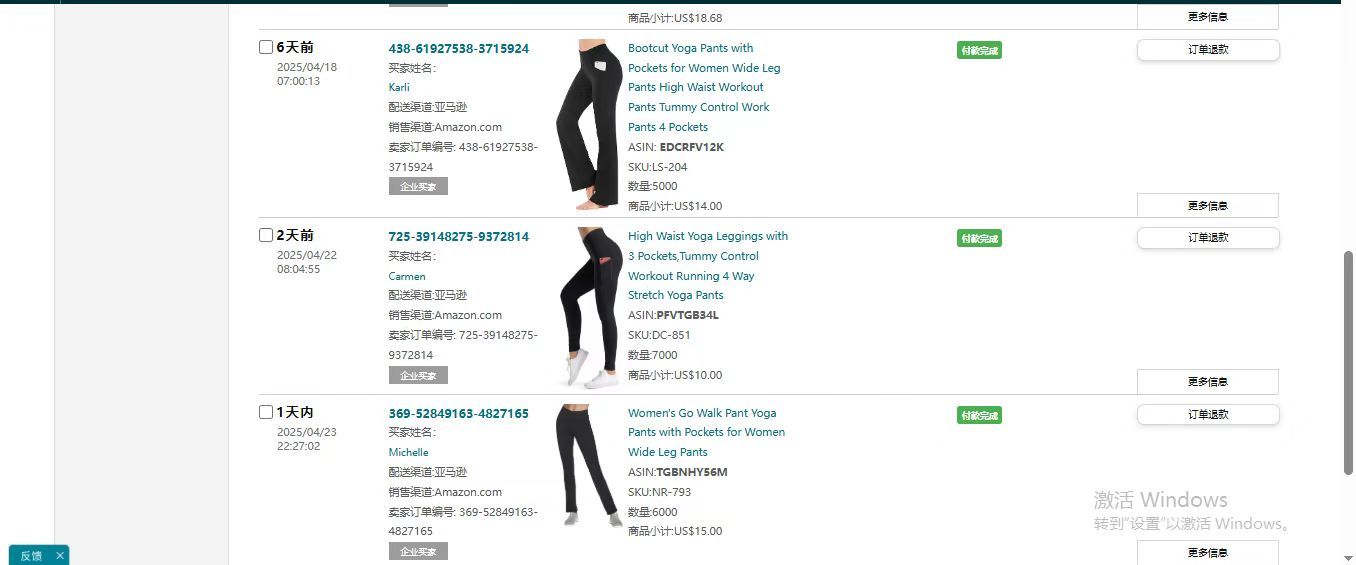This screenshot has width=1356, height=565.
Task: Open order number 369-52849163-4827165
Action: [459, 413]
